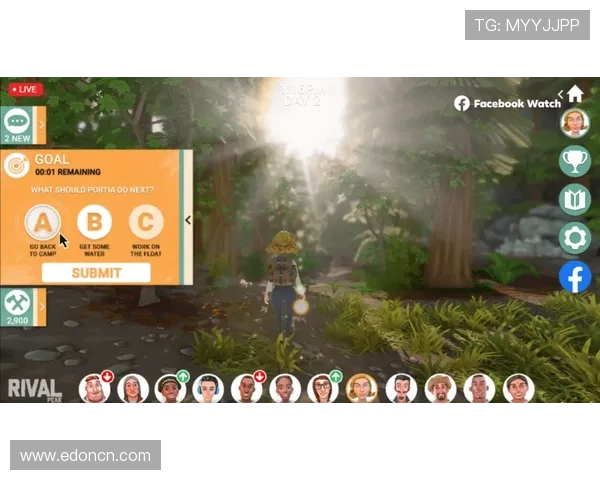
Task: Submit the selected goal vote
Action: point(96,273)
